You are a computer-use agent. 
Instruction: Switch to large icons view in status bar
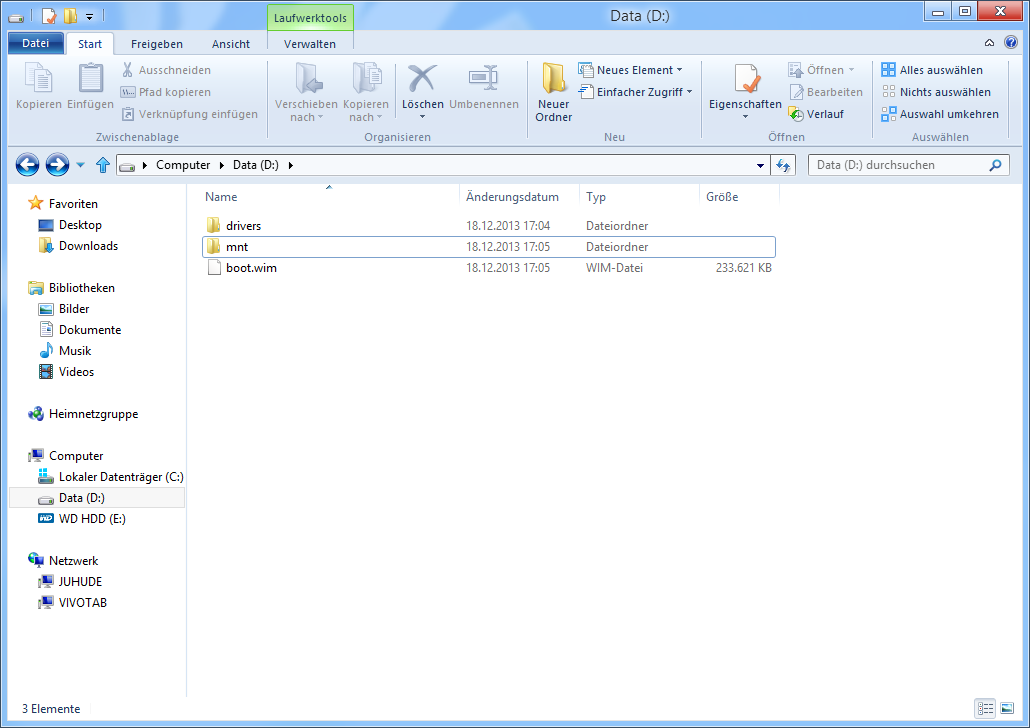click(1007, 708)
